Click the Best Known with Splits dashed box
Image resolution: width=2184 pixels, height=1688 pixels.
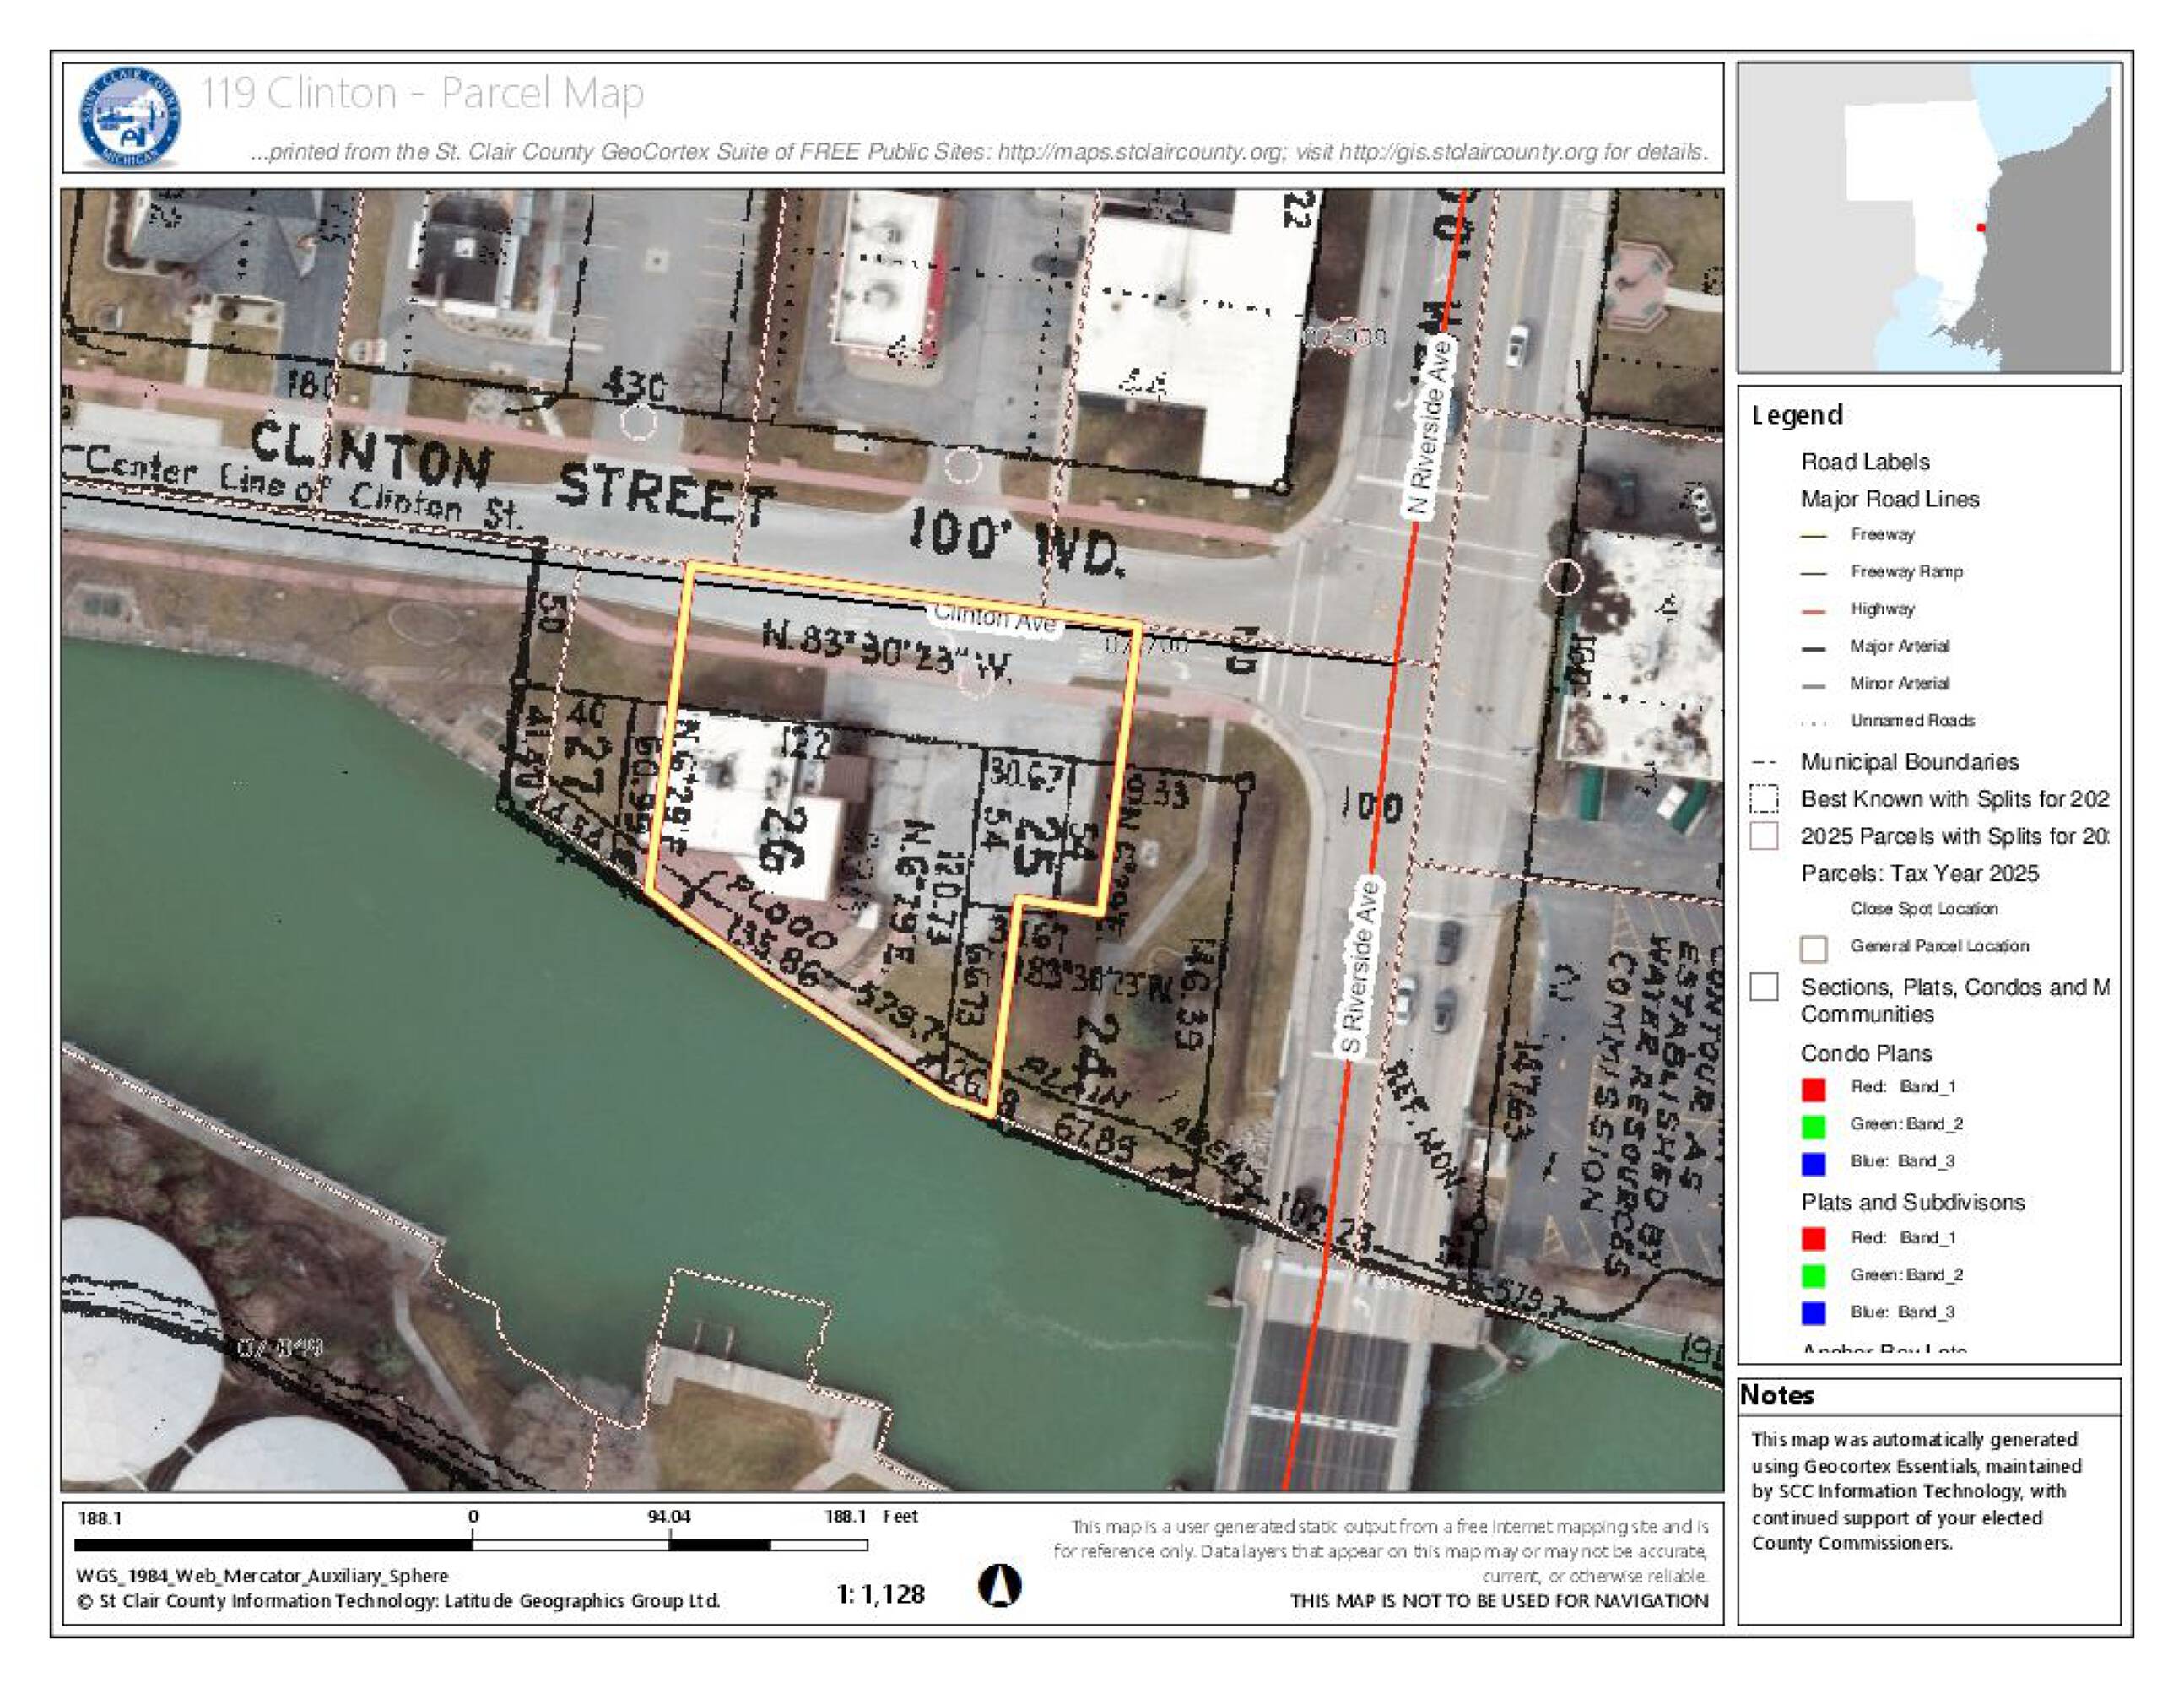1764,799
